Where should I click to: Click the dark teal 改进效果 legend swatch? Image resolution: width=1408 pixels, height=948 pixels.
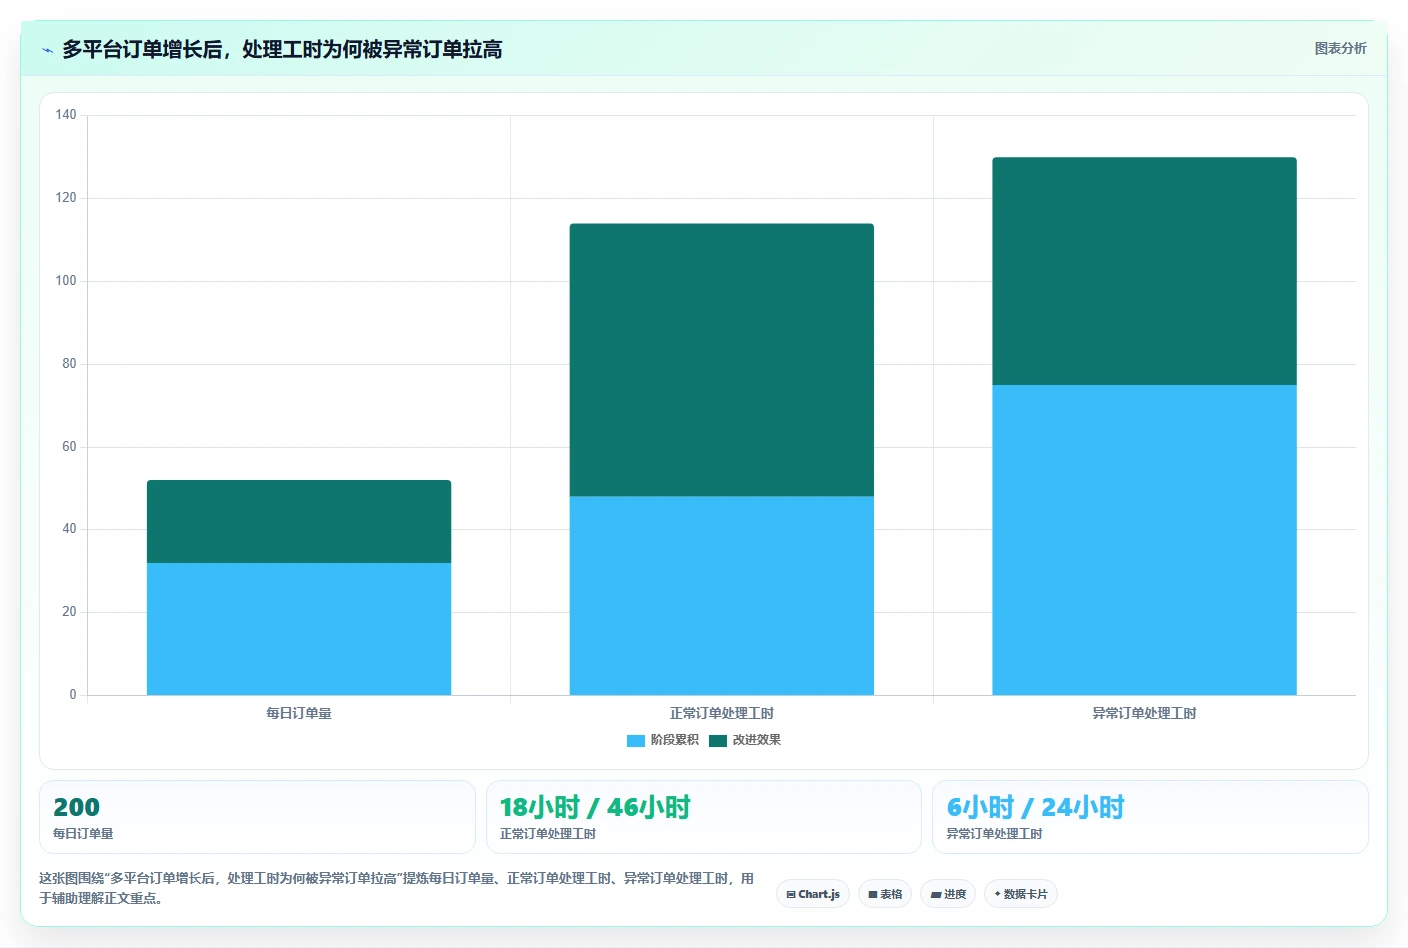[718, 741]
